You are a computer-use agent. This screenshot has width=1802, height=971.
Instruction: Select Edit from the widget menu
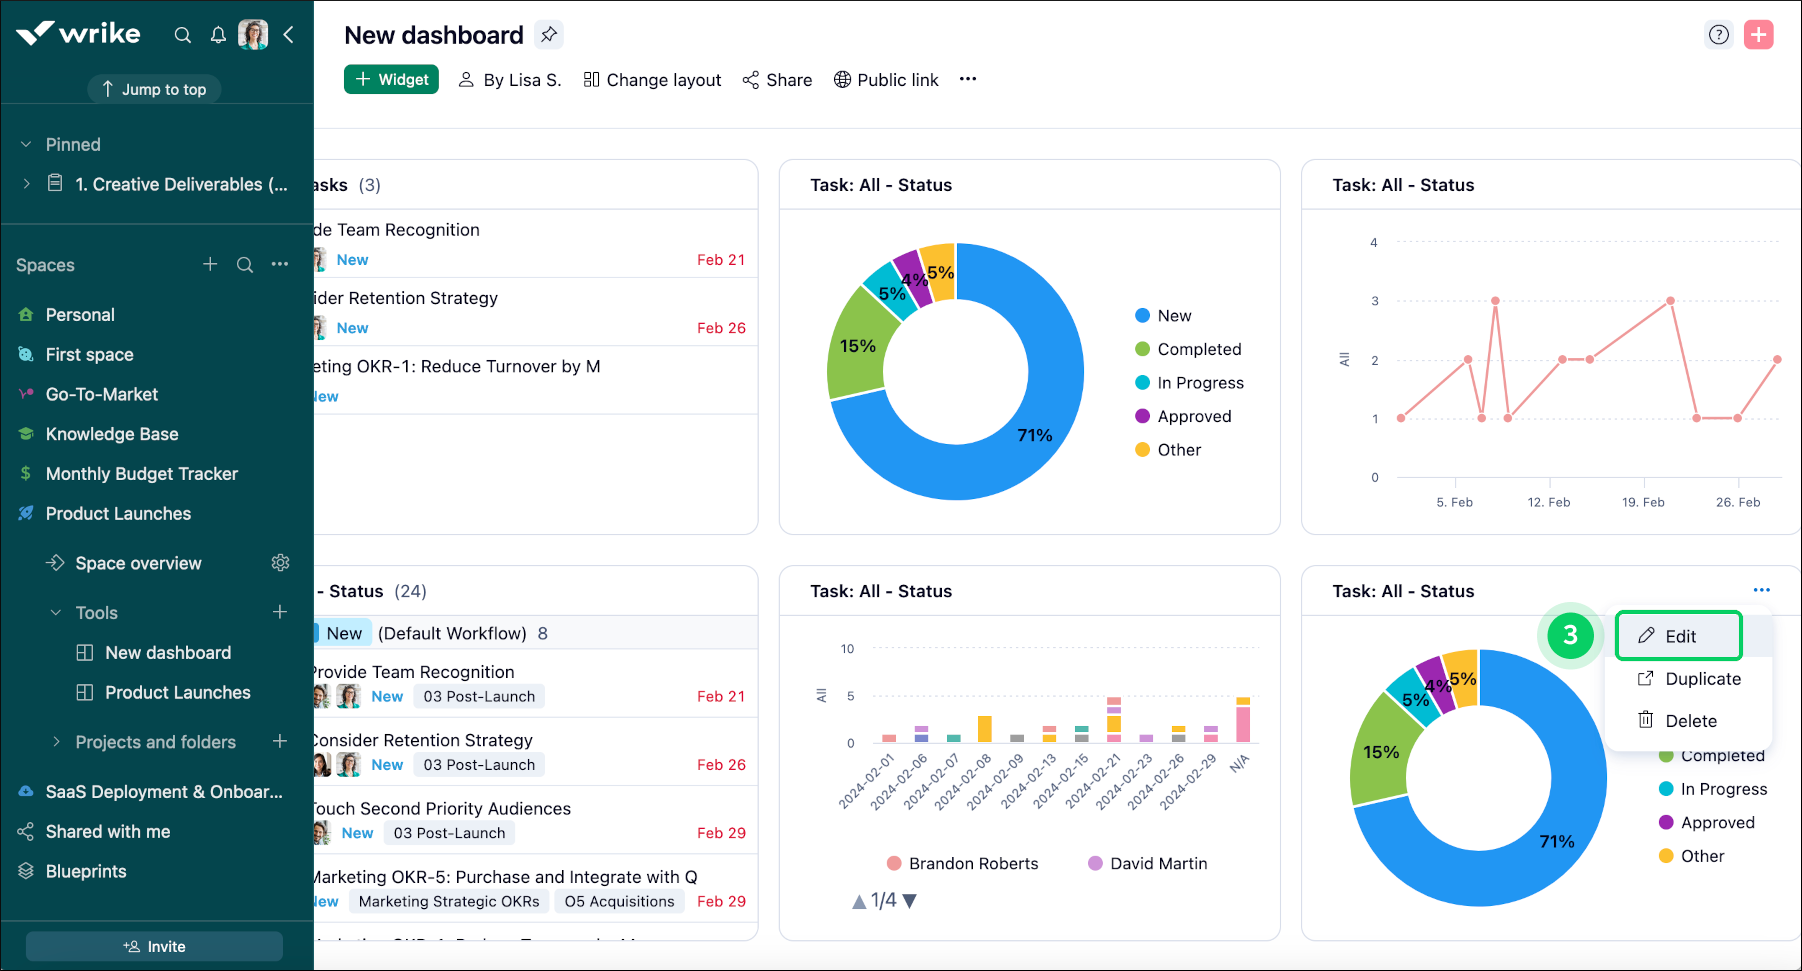[x=1678, y=635]
